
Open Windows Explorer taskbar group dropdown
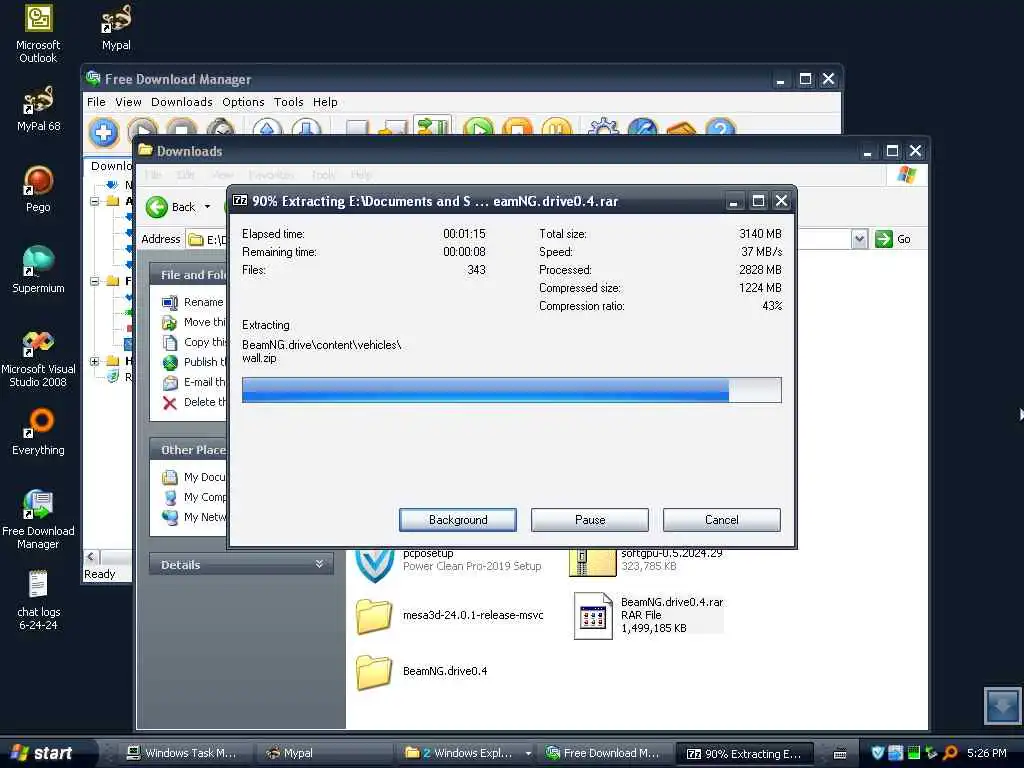click(x=528, y=754)
